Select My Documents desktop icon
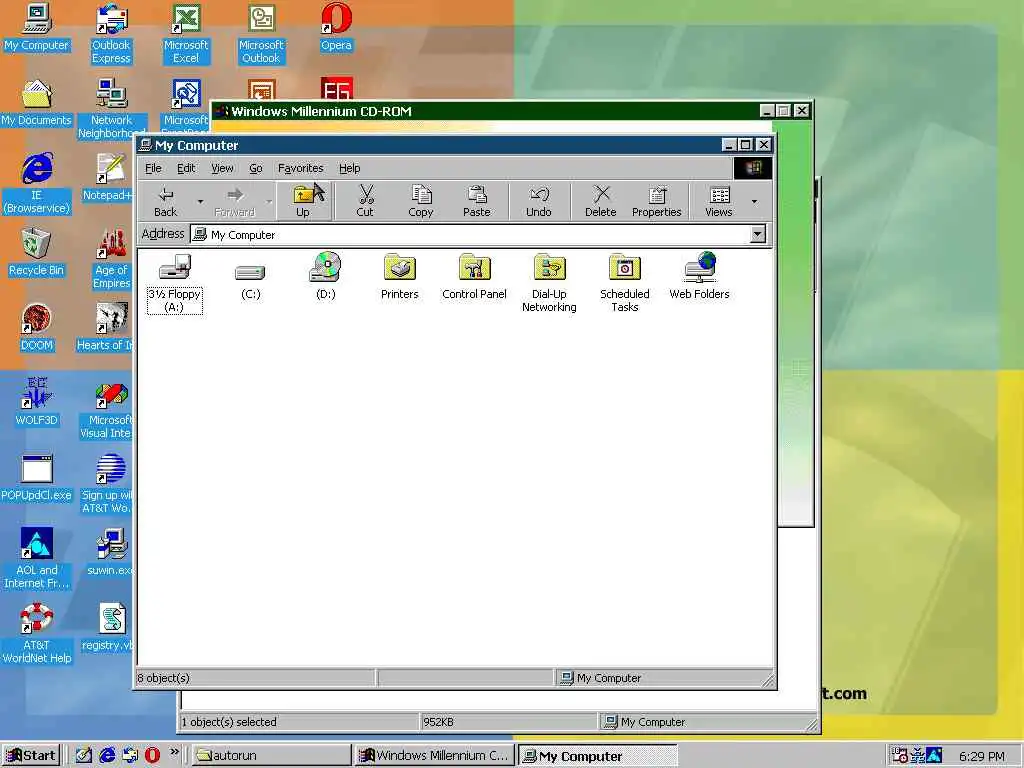The image size is (1024, 768). (36, 103)
